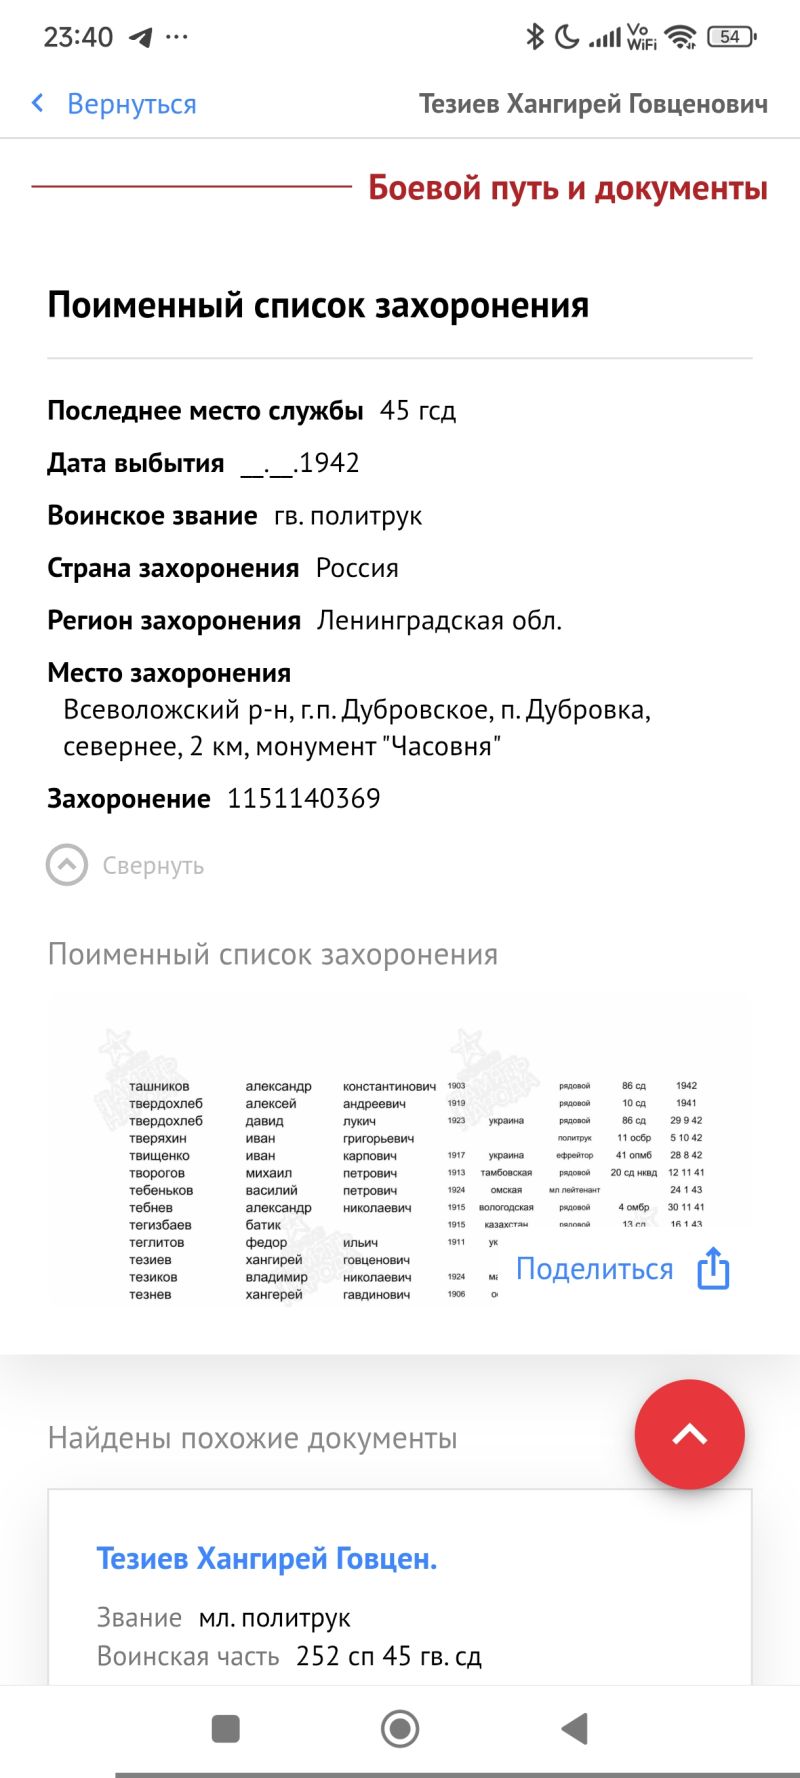
Task: Tap the Wi-Fi status icon
Action: tap(681, 37)
